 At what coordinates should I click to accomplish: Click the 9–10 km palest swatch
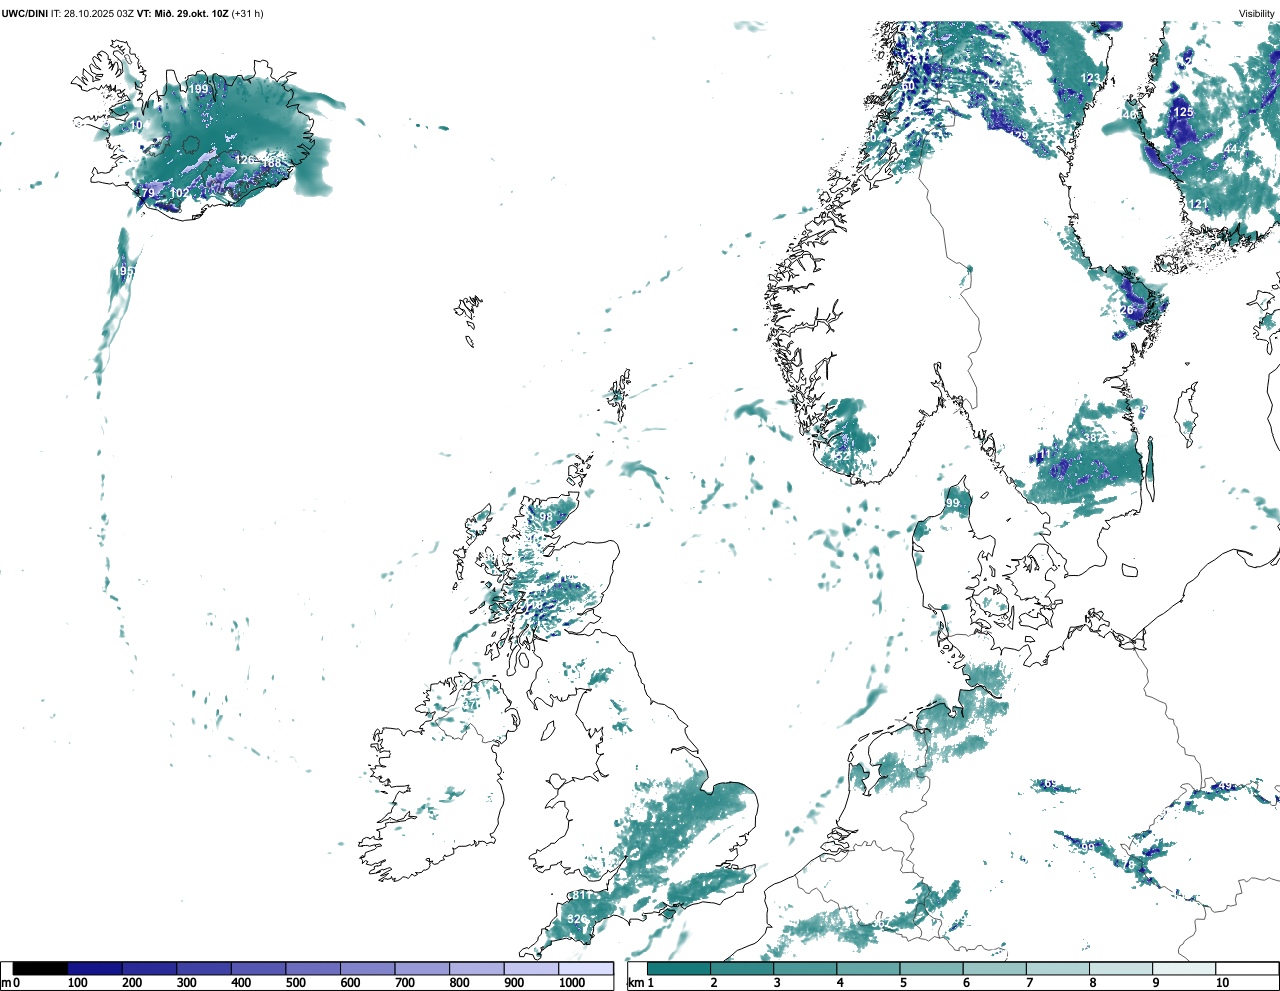tap(1184, 968)
